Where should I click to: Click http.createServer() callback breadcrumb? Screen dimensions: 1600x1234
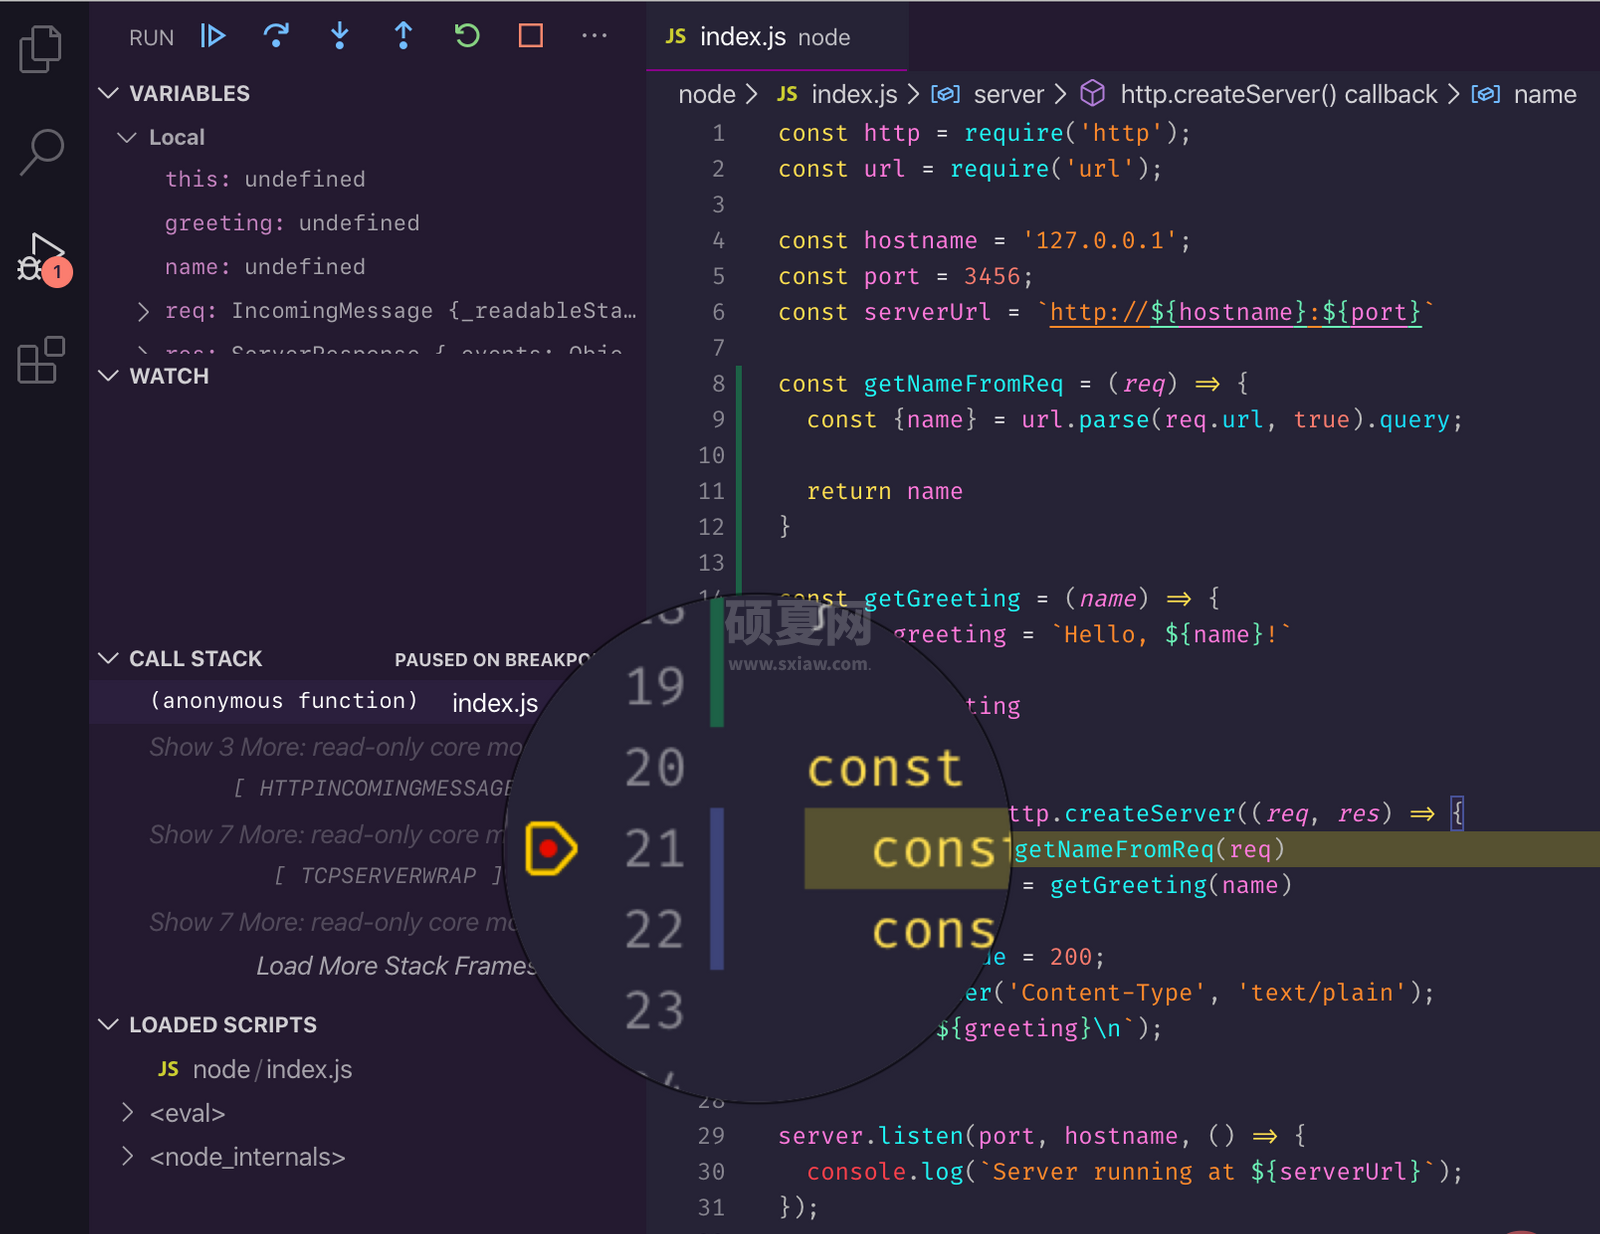(1278, 94)
